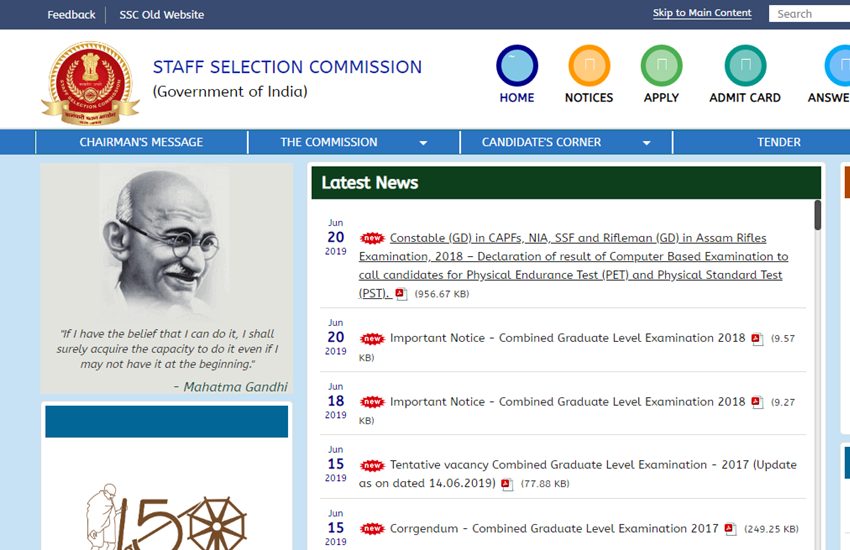The width and height of the screenshot is (850, 550).
Task: Click the APPLY circular icon
Action: point(661,66)
